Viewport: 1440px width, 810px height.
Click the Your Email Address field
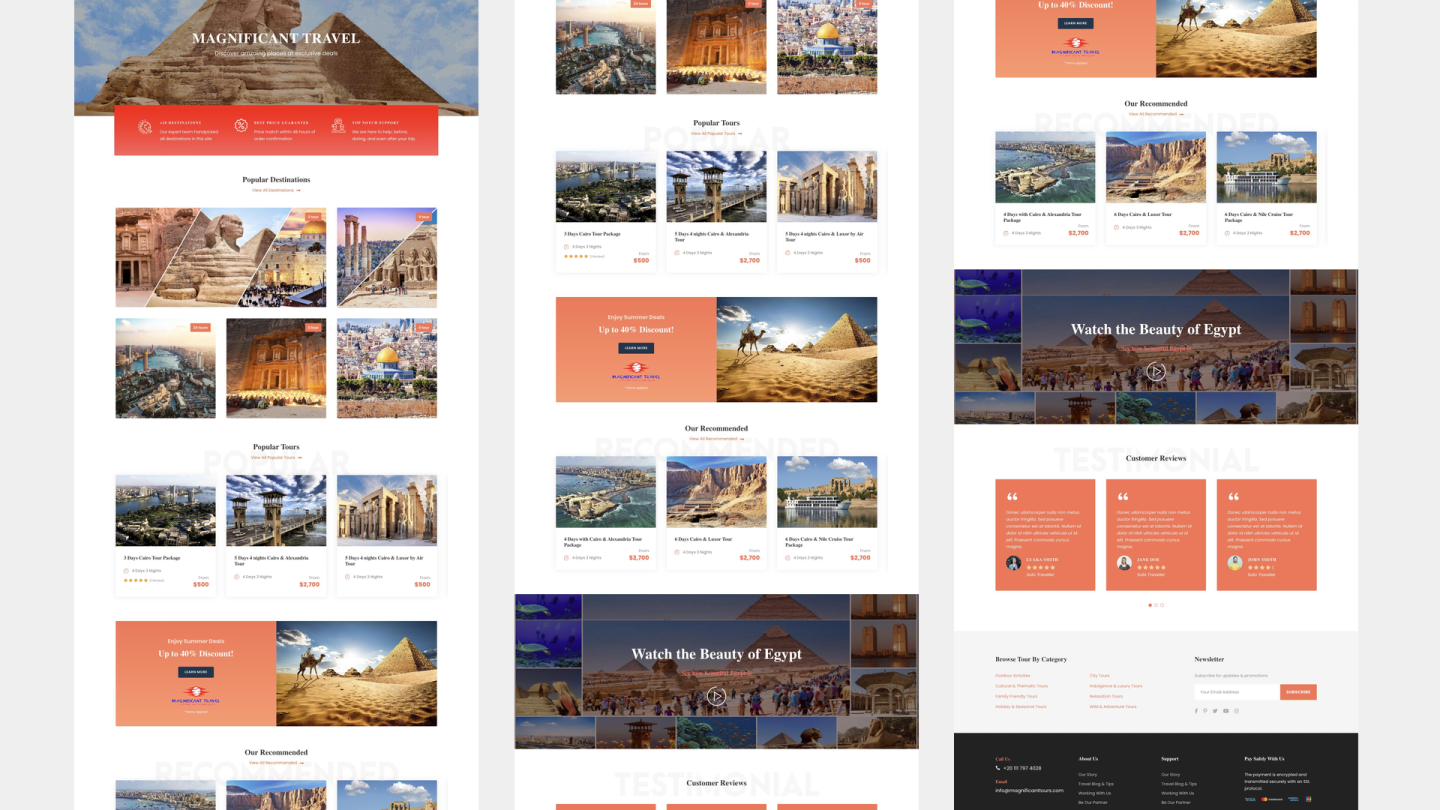[x=1237, y=692]
